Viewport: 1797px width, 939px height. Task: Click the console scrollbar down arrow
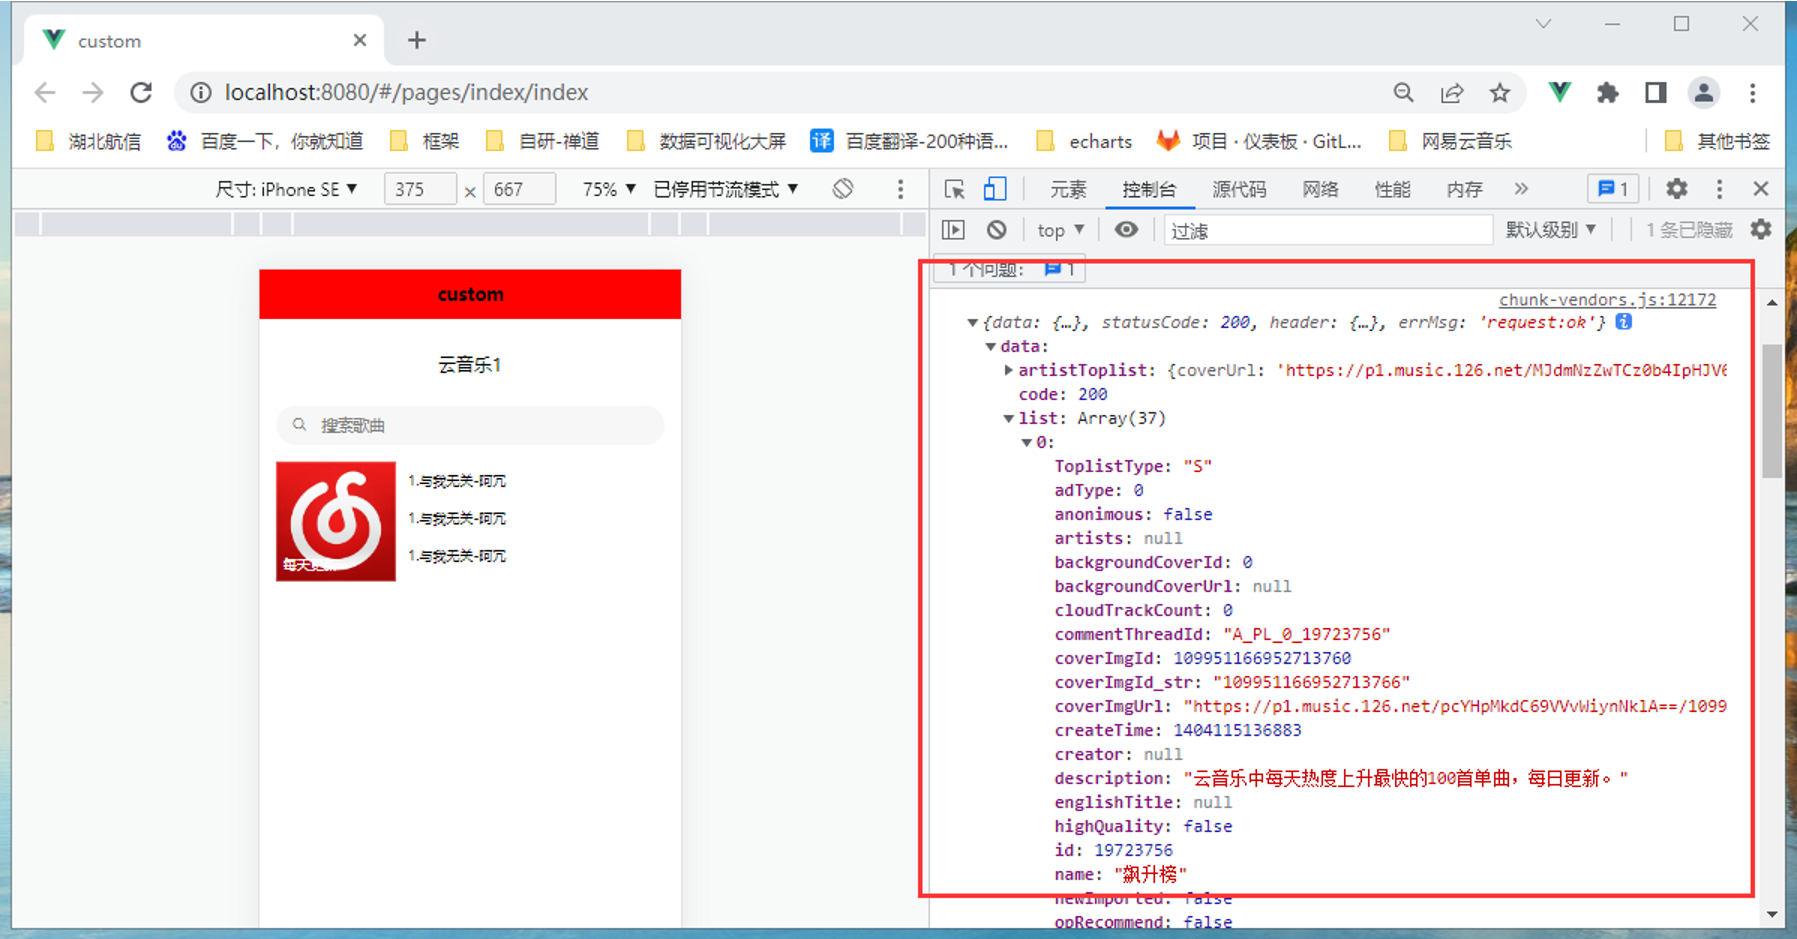click(x=1772, y=915)
